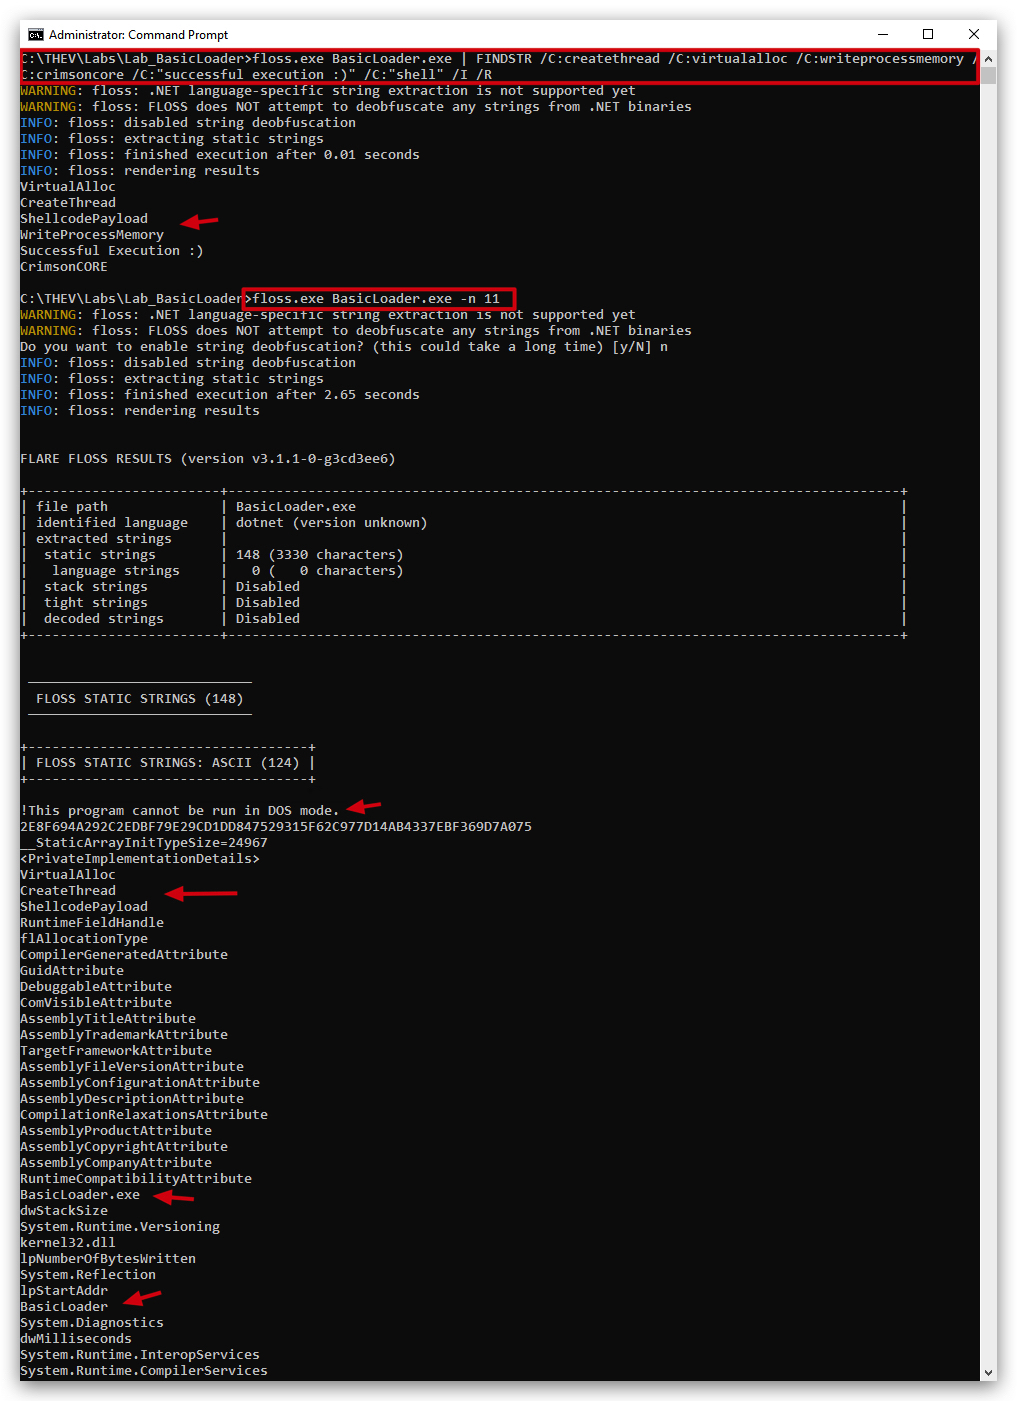Screen dimensions: 1017x1401
Task: Select the 'FLARE FLOSS RESULTS' version line
Action: [208, 459]
